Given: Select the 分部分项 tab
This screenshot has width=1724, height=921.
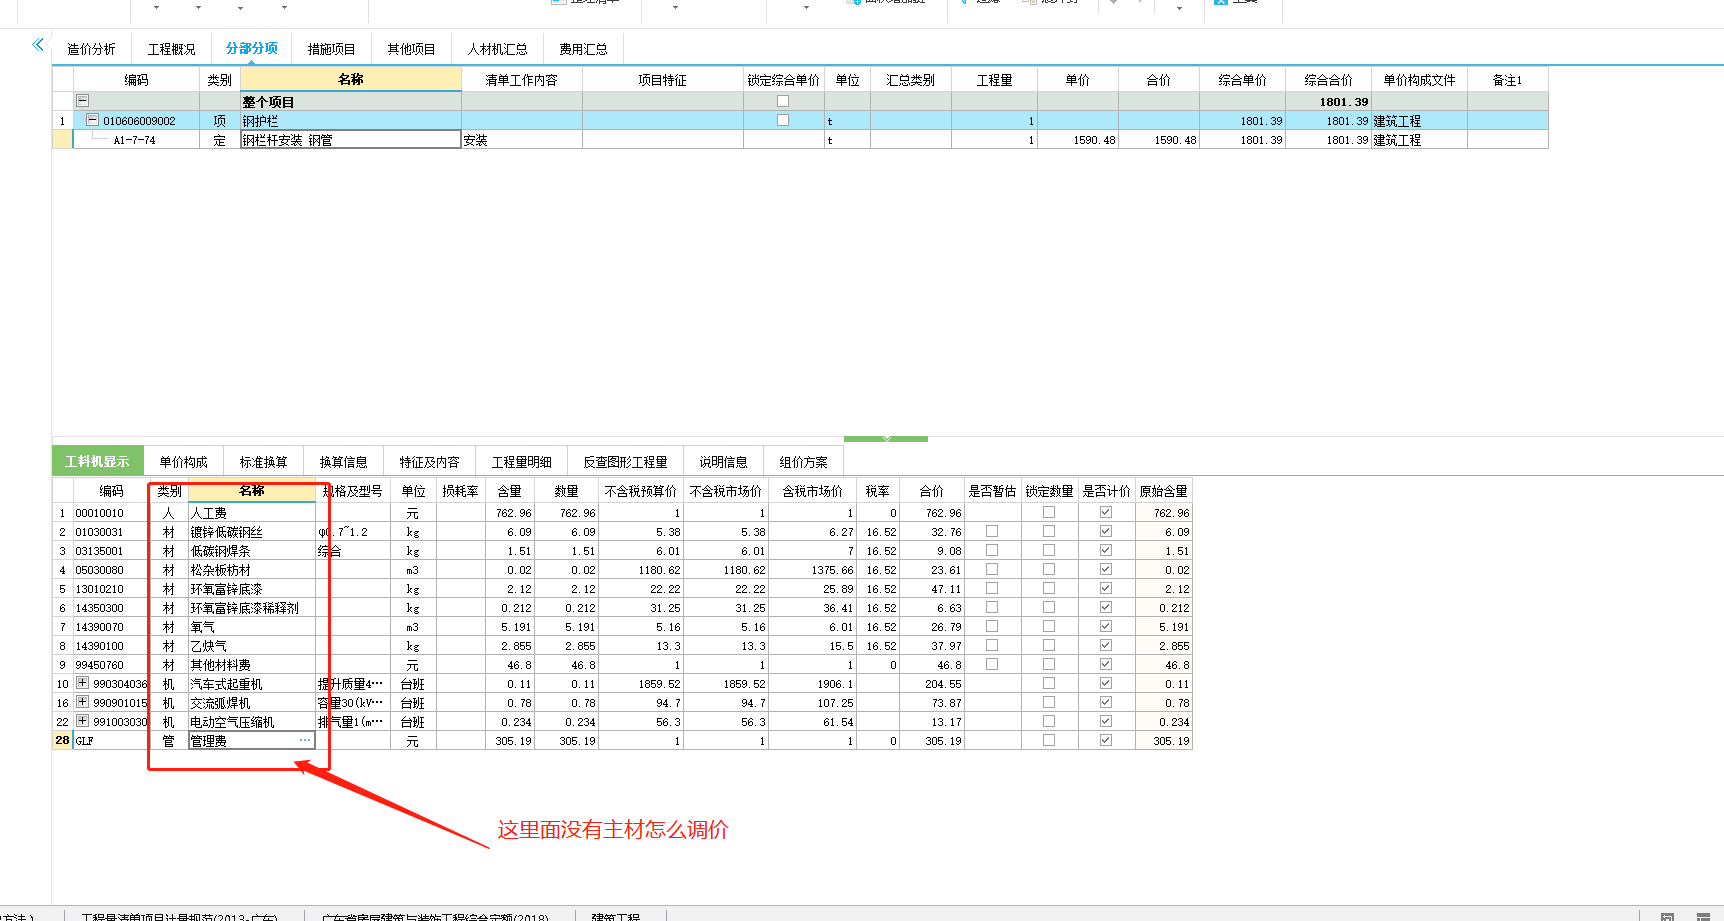Looking at the screenshot, I should 252,48.
